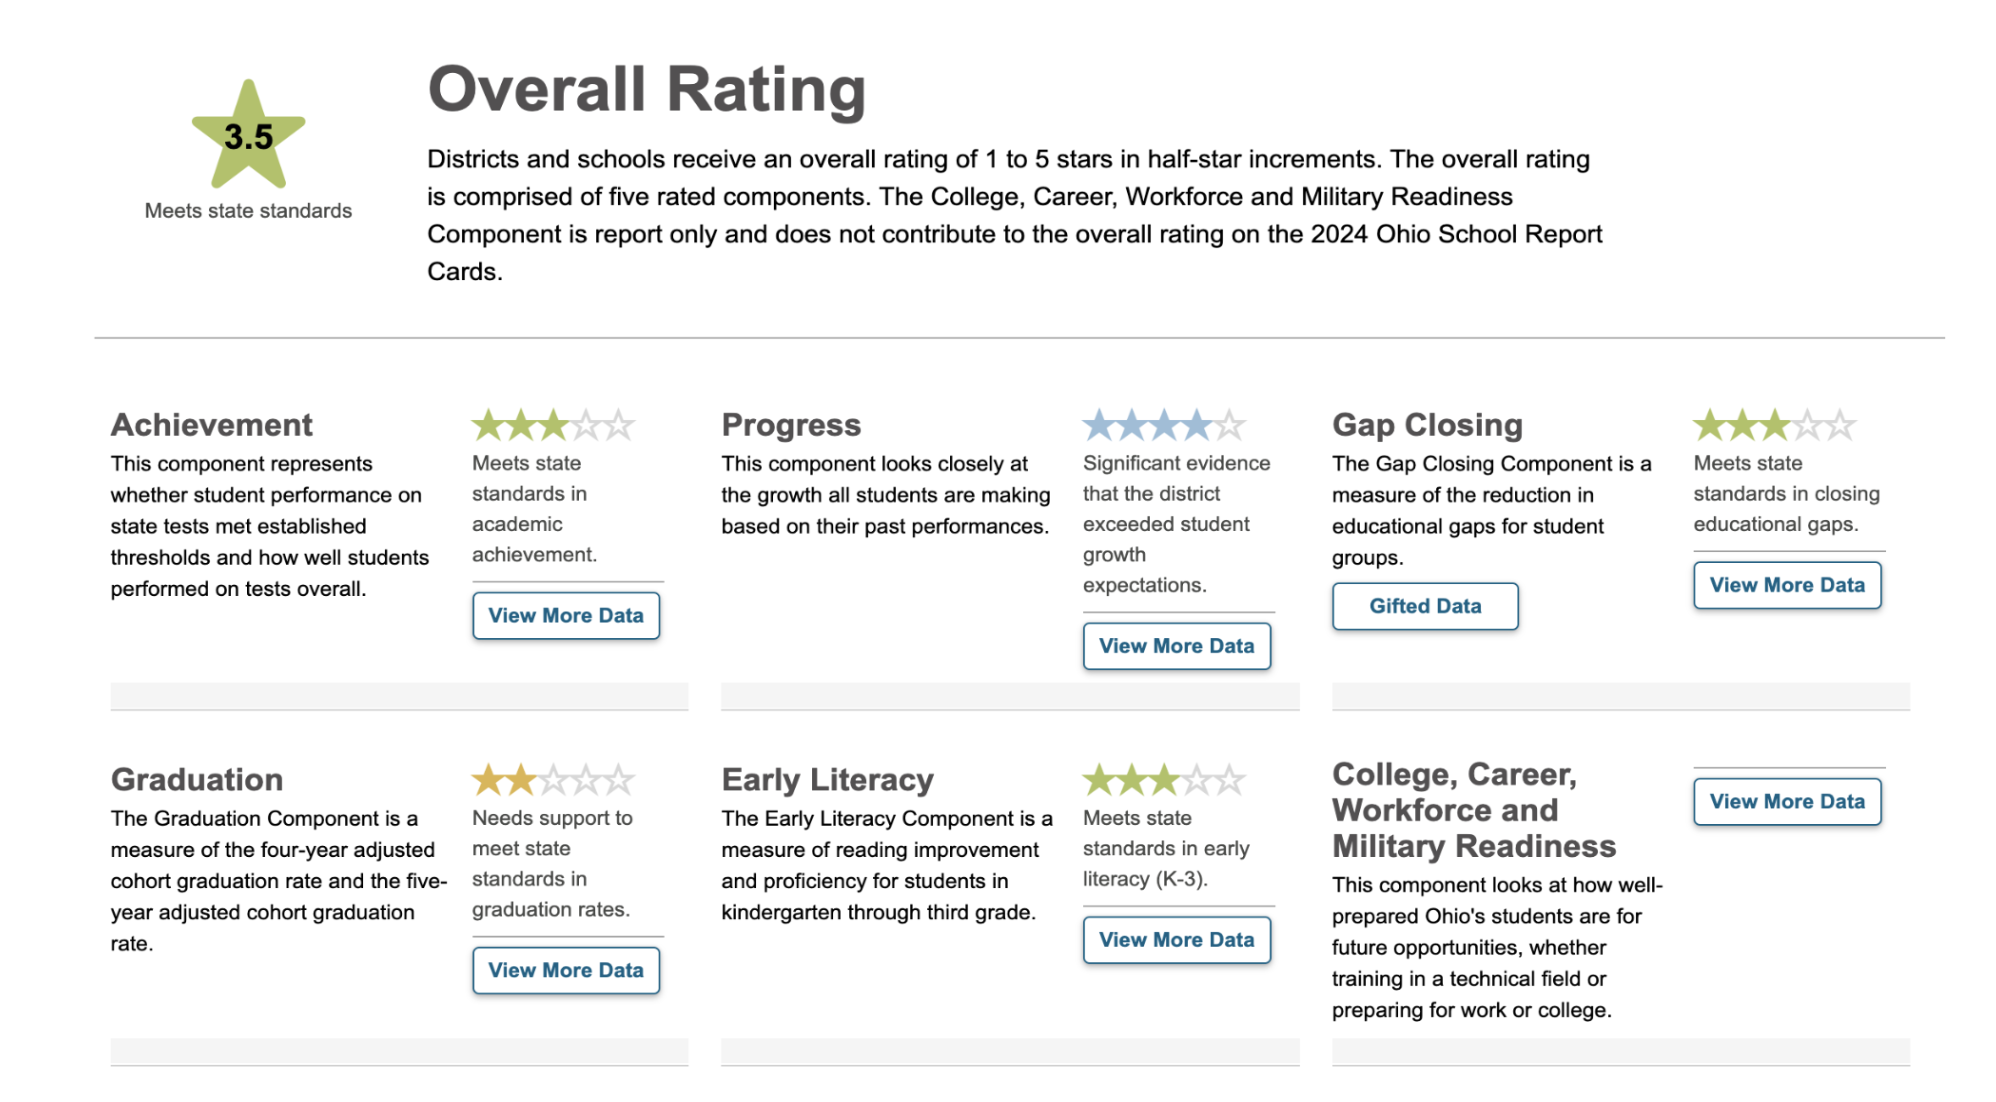Click the Overall Rating heading
Image resolution: width=1996 pixels, height=1102 pixels.
pyautogui.click(x=647, y=89)
